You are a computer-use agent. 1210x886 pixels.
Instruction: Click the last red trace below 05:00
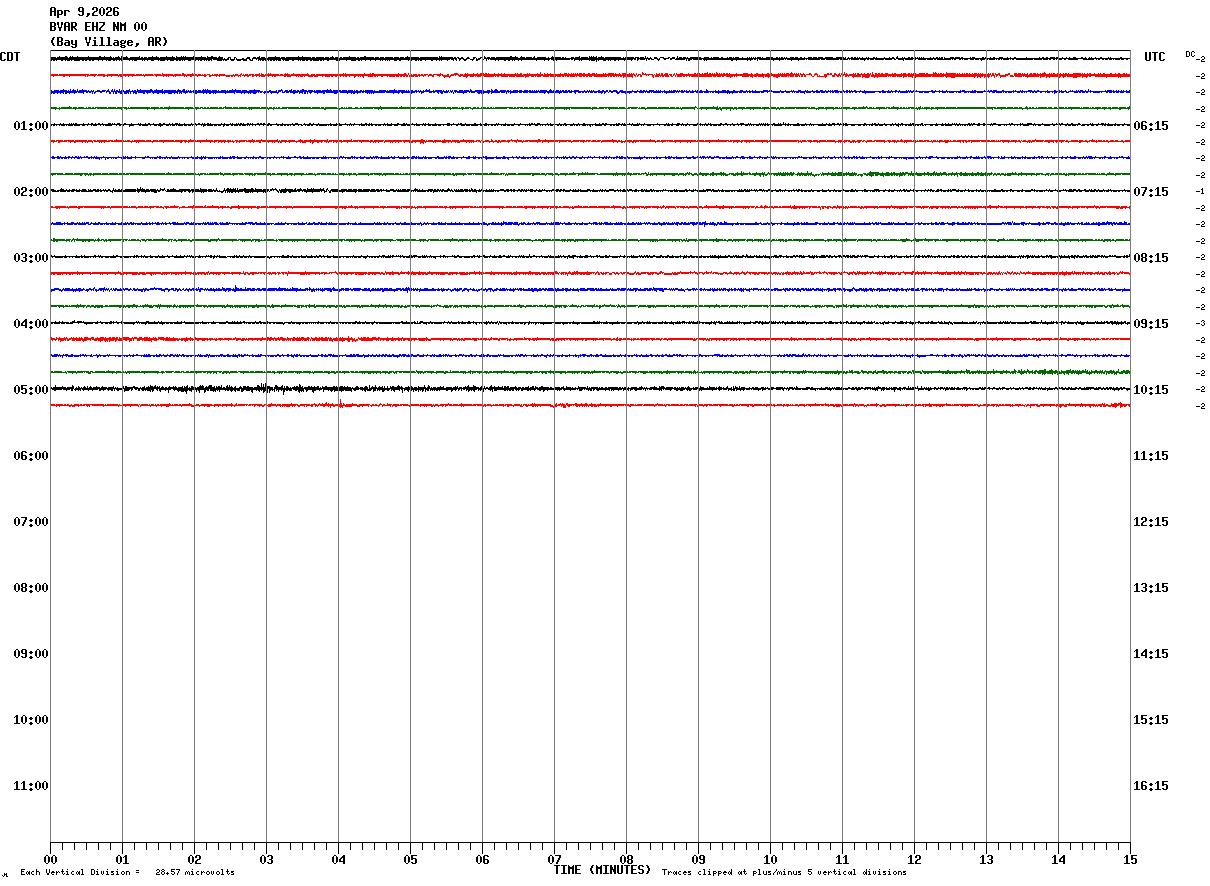tap(590, 405)
